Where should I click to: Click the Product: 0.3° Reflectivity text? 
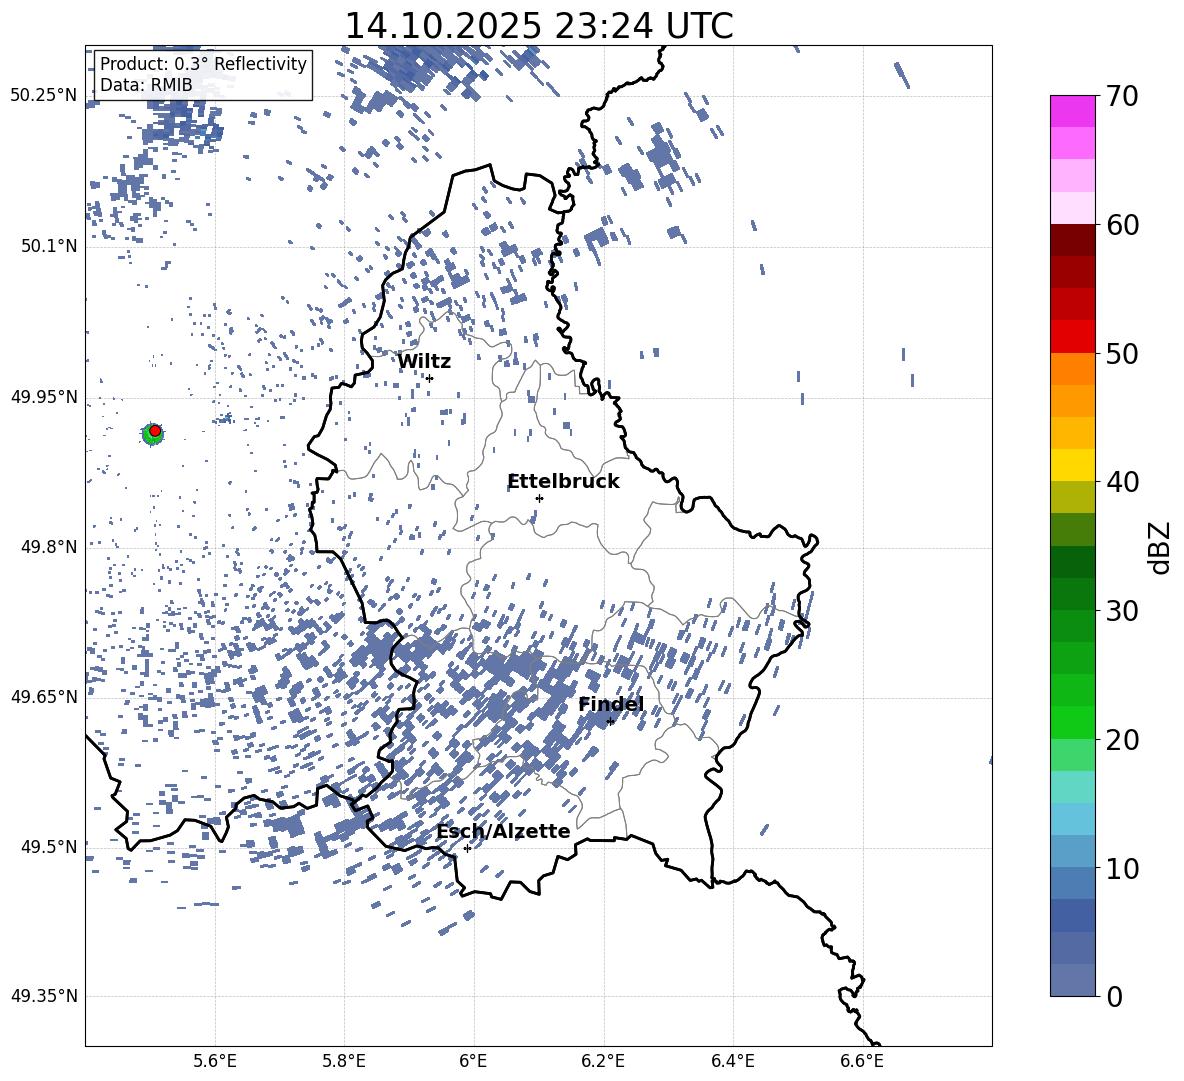(x=203, y=63)
